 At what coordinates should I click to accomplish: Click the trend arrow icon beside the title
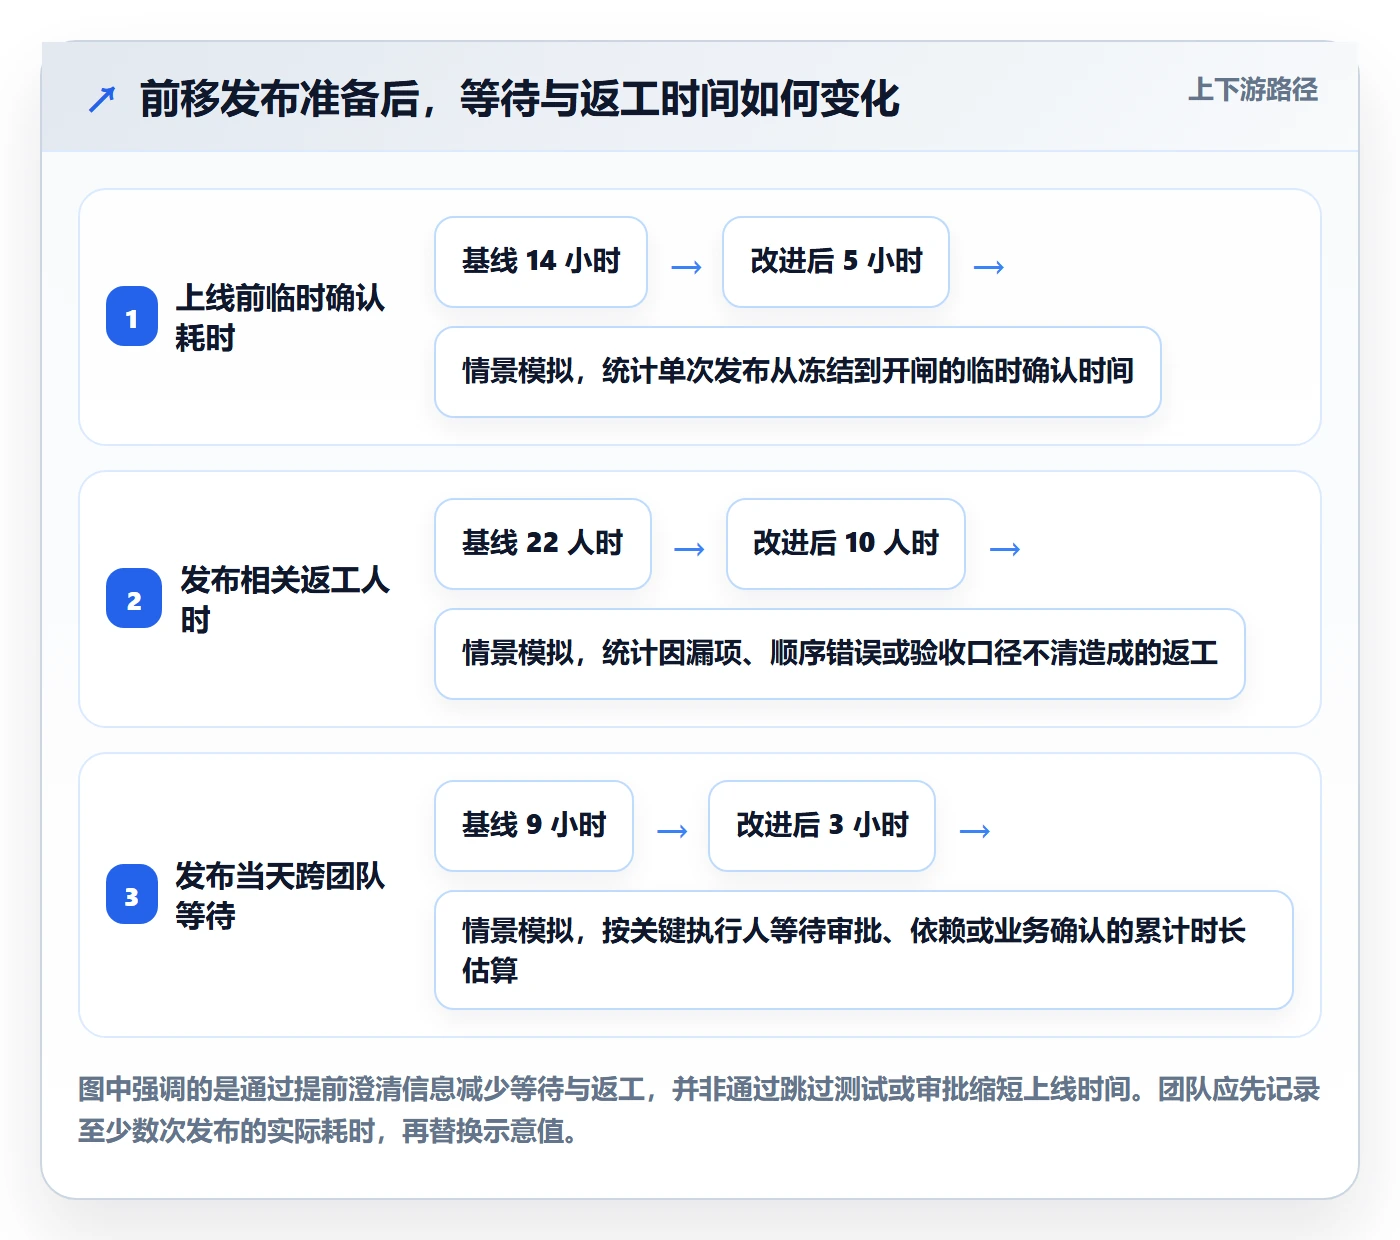pyautogui.click(x=102, y=99)
